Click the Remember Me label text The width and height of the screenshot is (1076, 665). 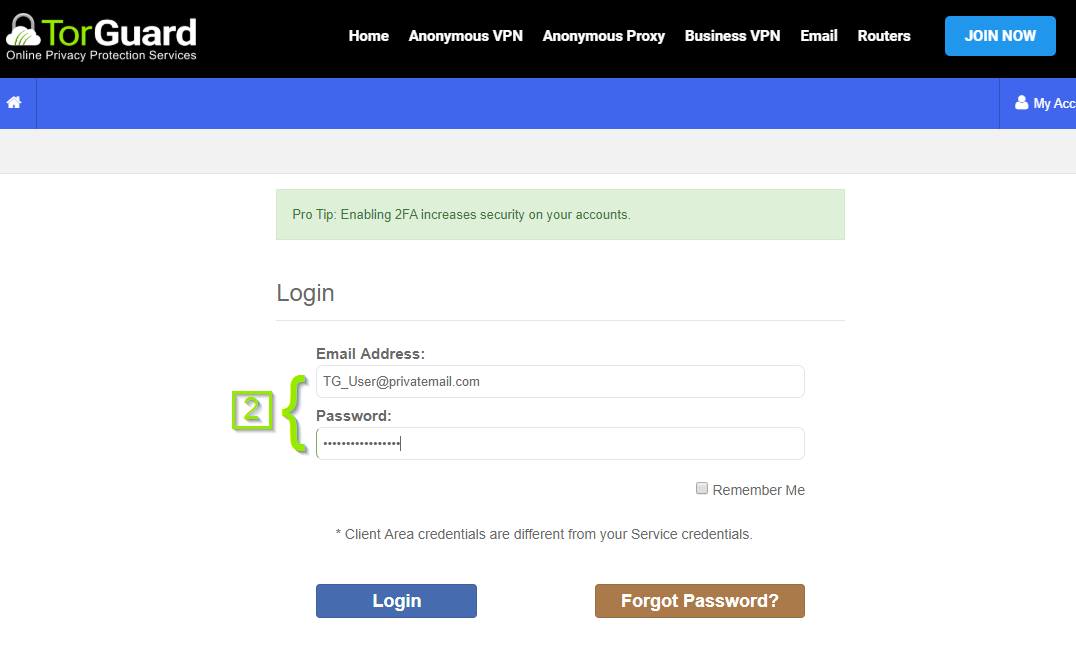[x=758, y=490]
